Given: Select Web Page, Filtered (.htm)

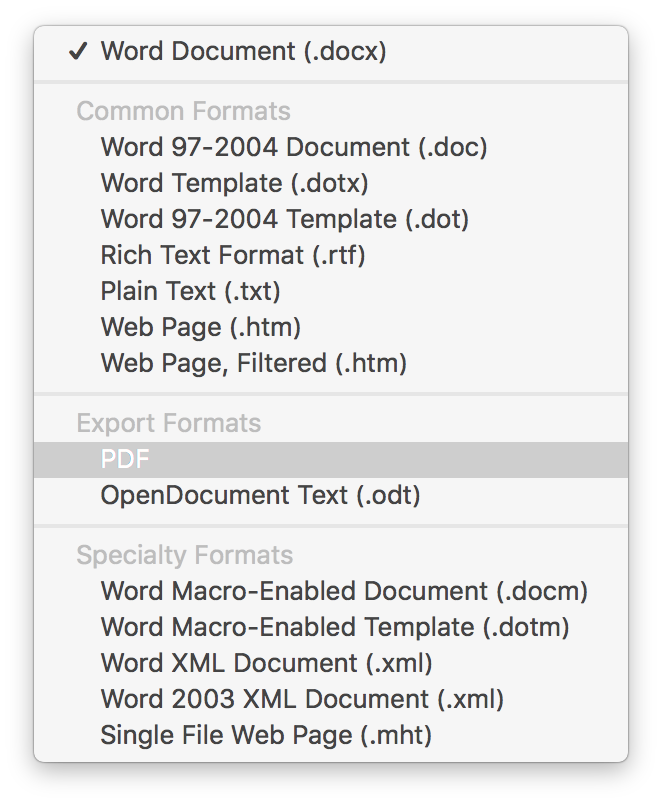Looking at the screenshot, I should (331, 363).
